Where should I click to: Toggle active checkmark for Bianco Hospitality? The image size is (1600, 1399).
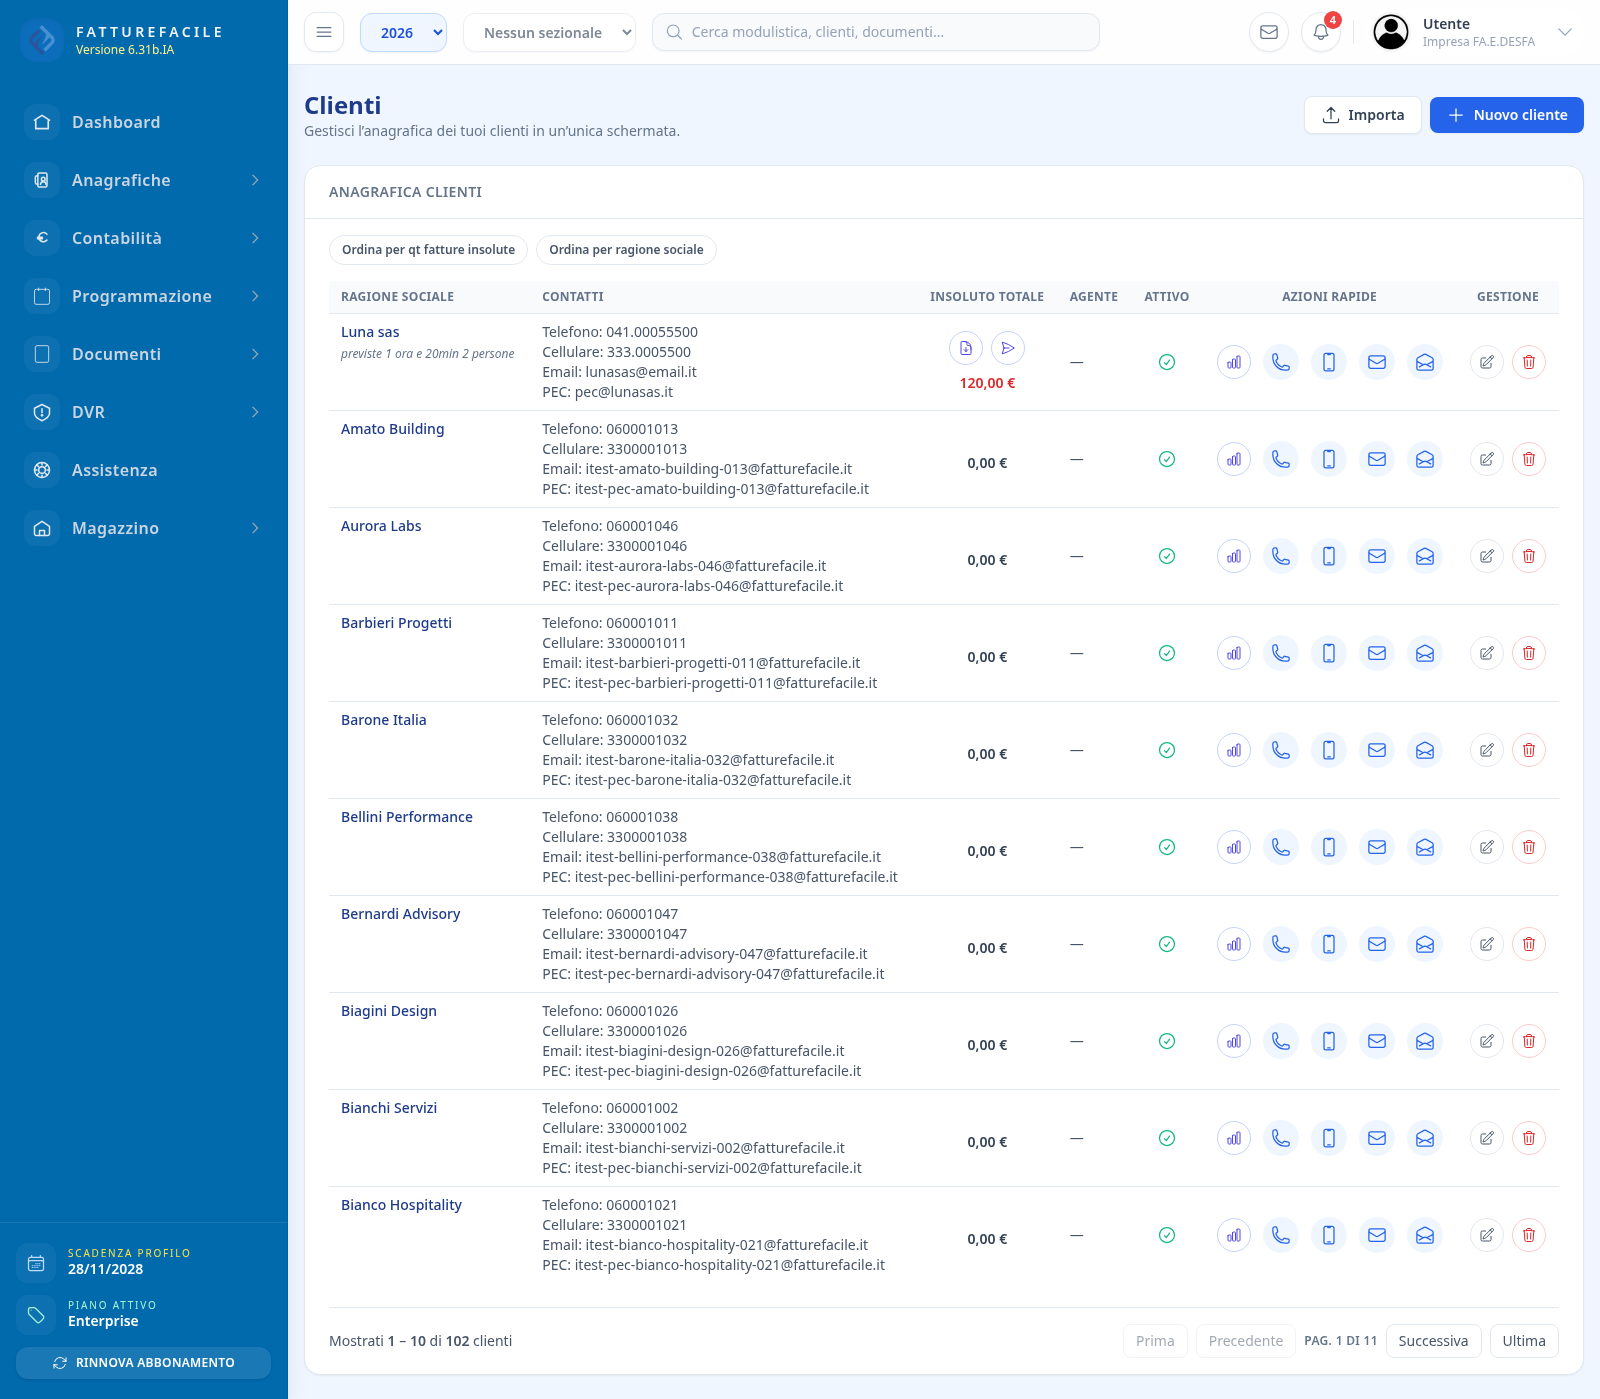pyautogui.click(x=1167, y=1235)
